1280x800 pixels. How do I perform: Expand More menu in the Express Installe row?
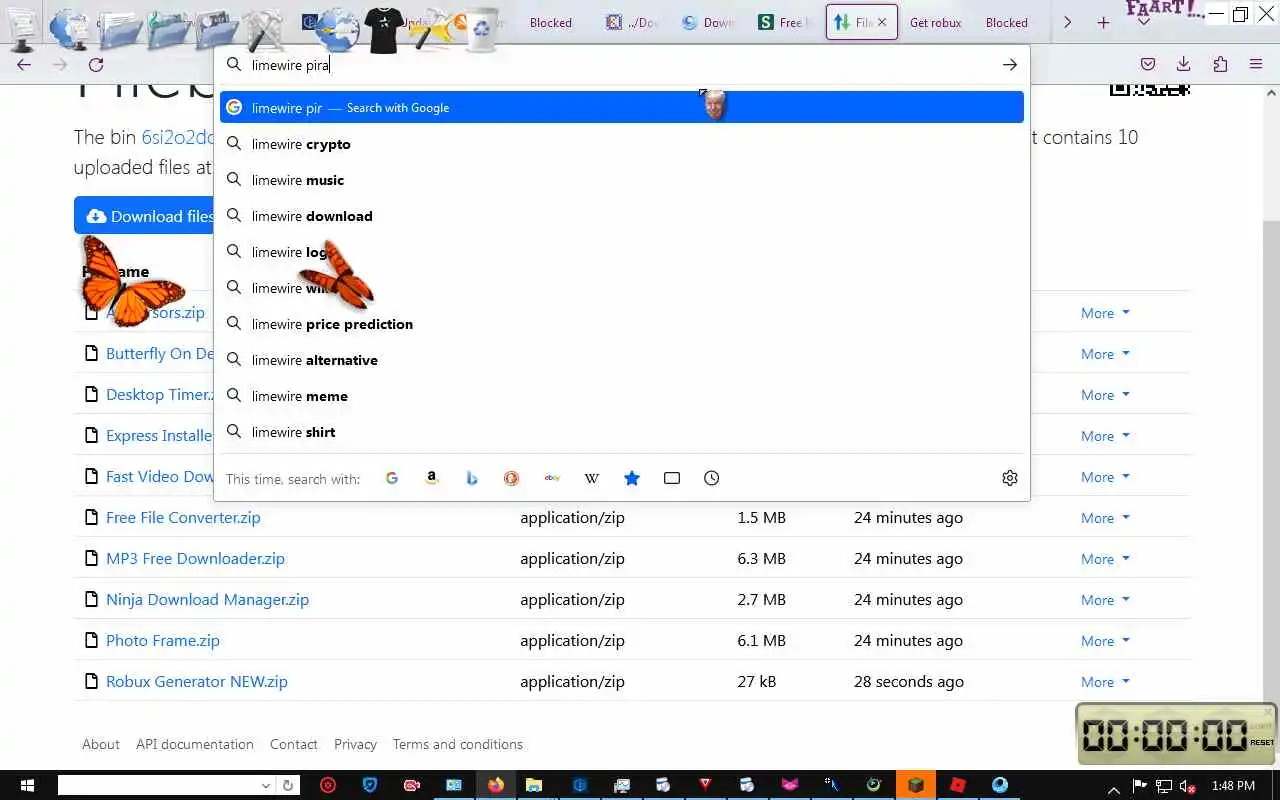tap(1105, 436)
